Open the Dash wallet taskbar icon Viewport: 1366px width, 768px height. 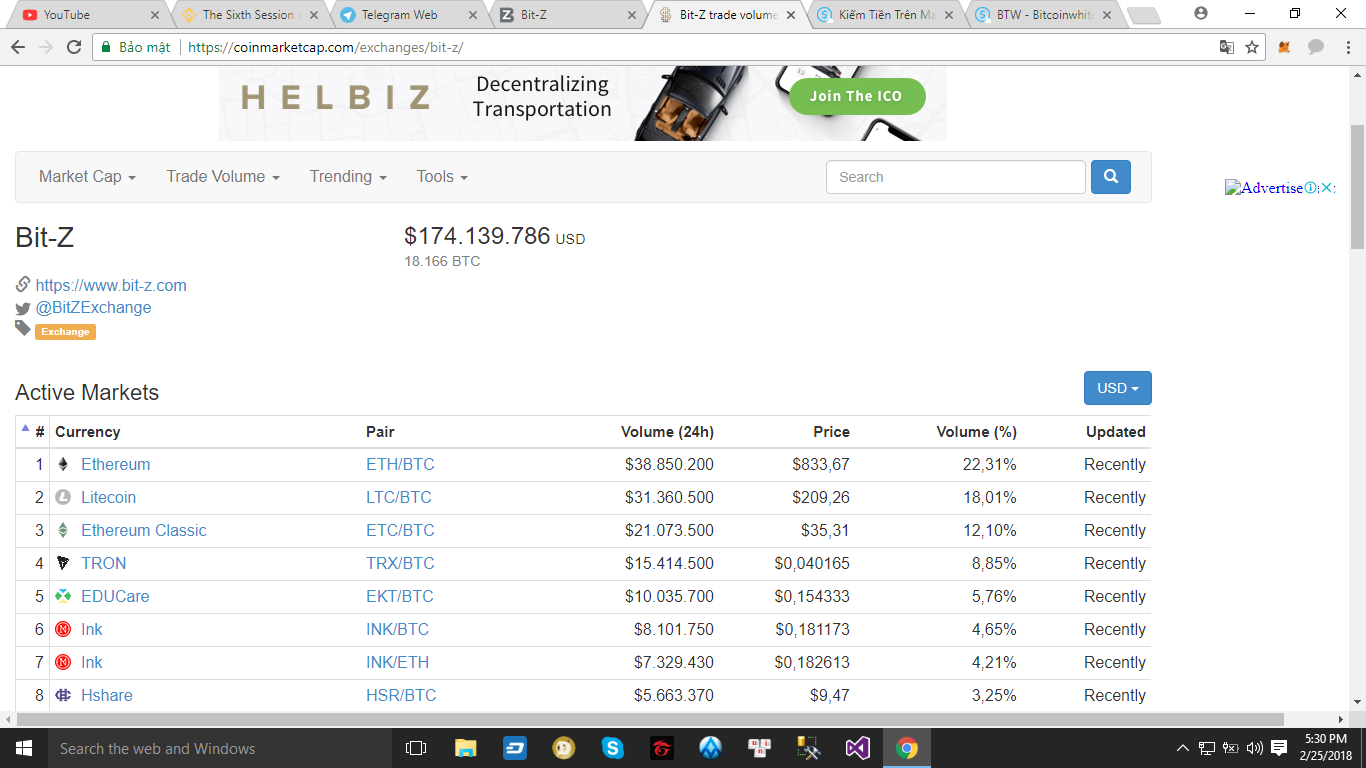515,748
